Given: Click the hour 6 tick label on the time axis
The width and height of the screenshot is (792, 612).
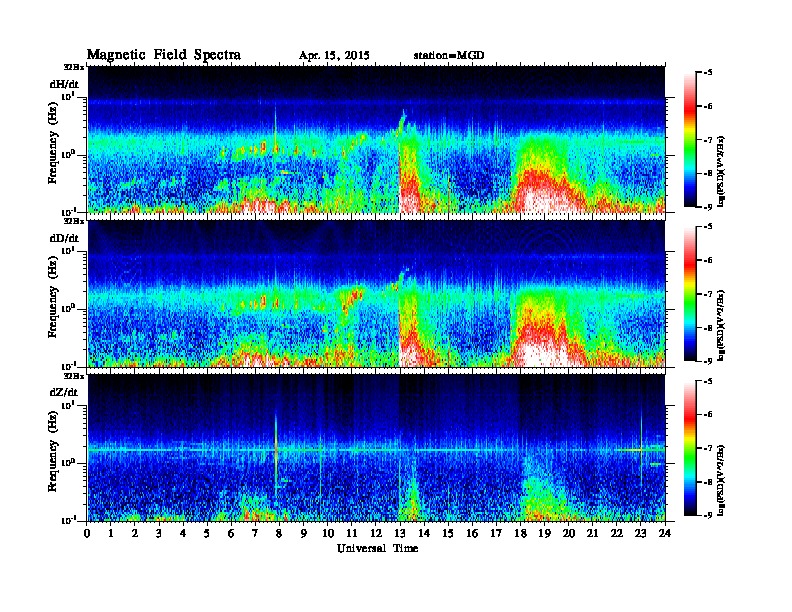Looking at the screenshot, I should [231, 533].
